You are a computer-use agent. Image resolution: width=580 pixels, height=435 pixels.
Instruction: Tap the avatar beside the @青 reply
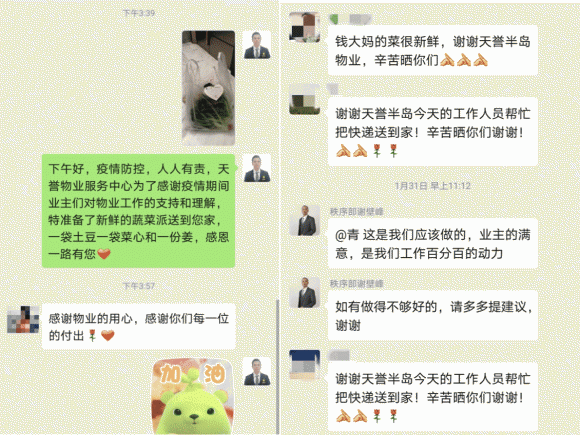pos(304,220)
